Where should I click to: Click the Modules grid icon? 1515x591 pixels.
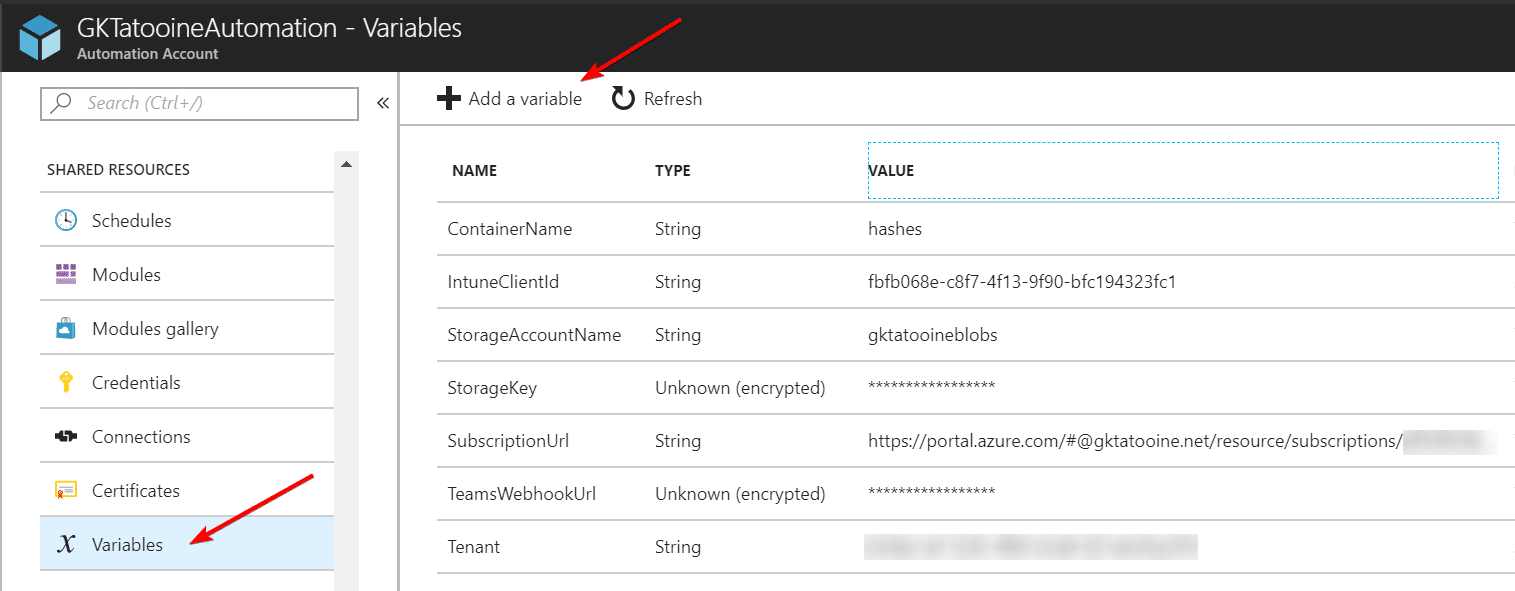(x=66, y=275)
